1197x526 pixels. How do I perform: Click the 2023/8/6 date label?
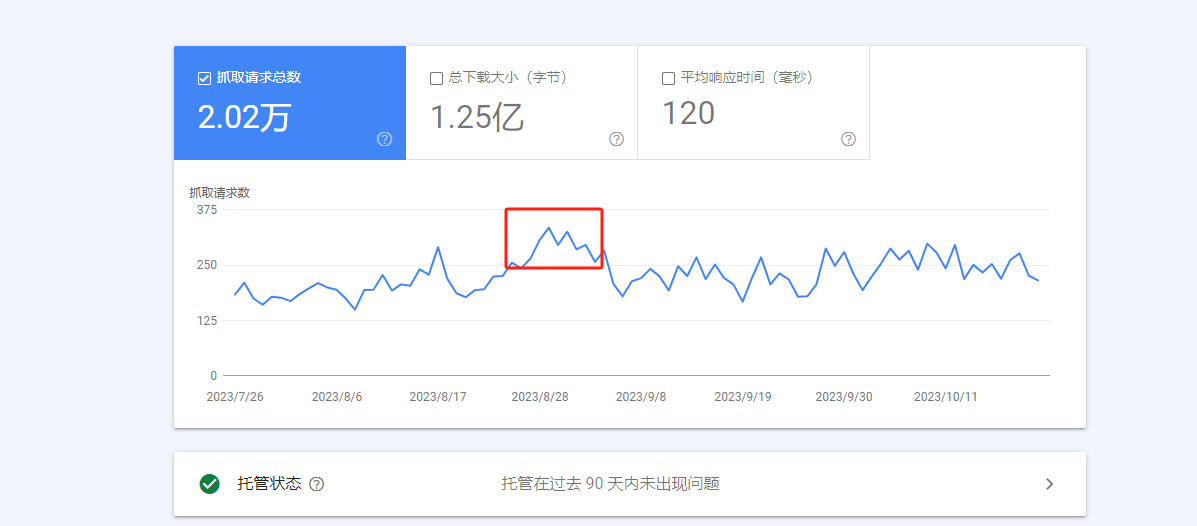coord(337,397)
